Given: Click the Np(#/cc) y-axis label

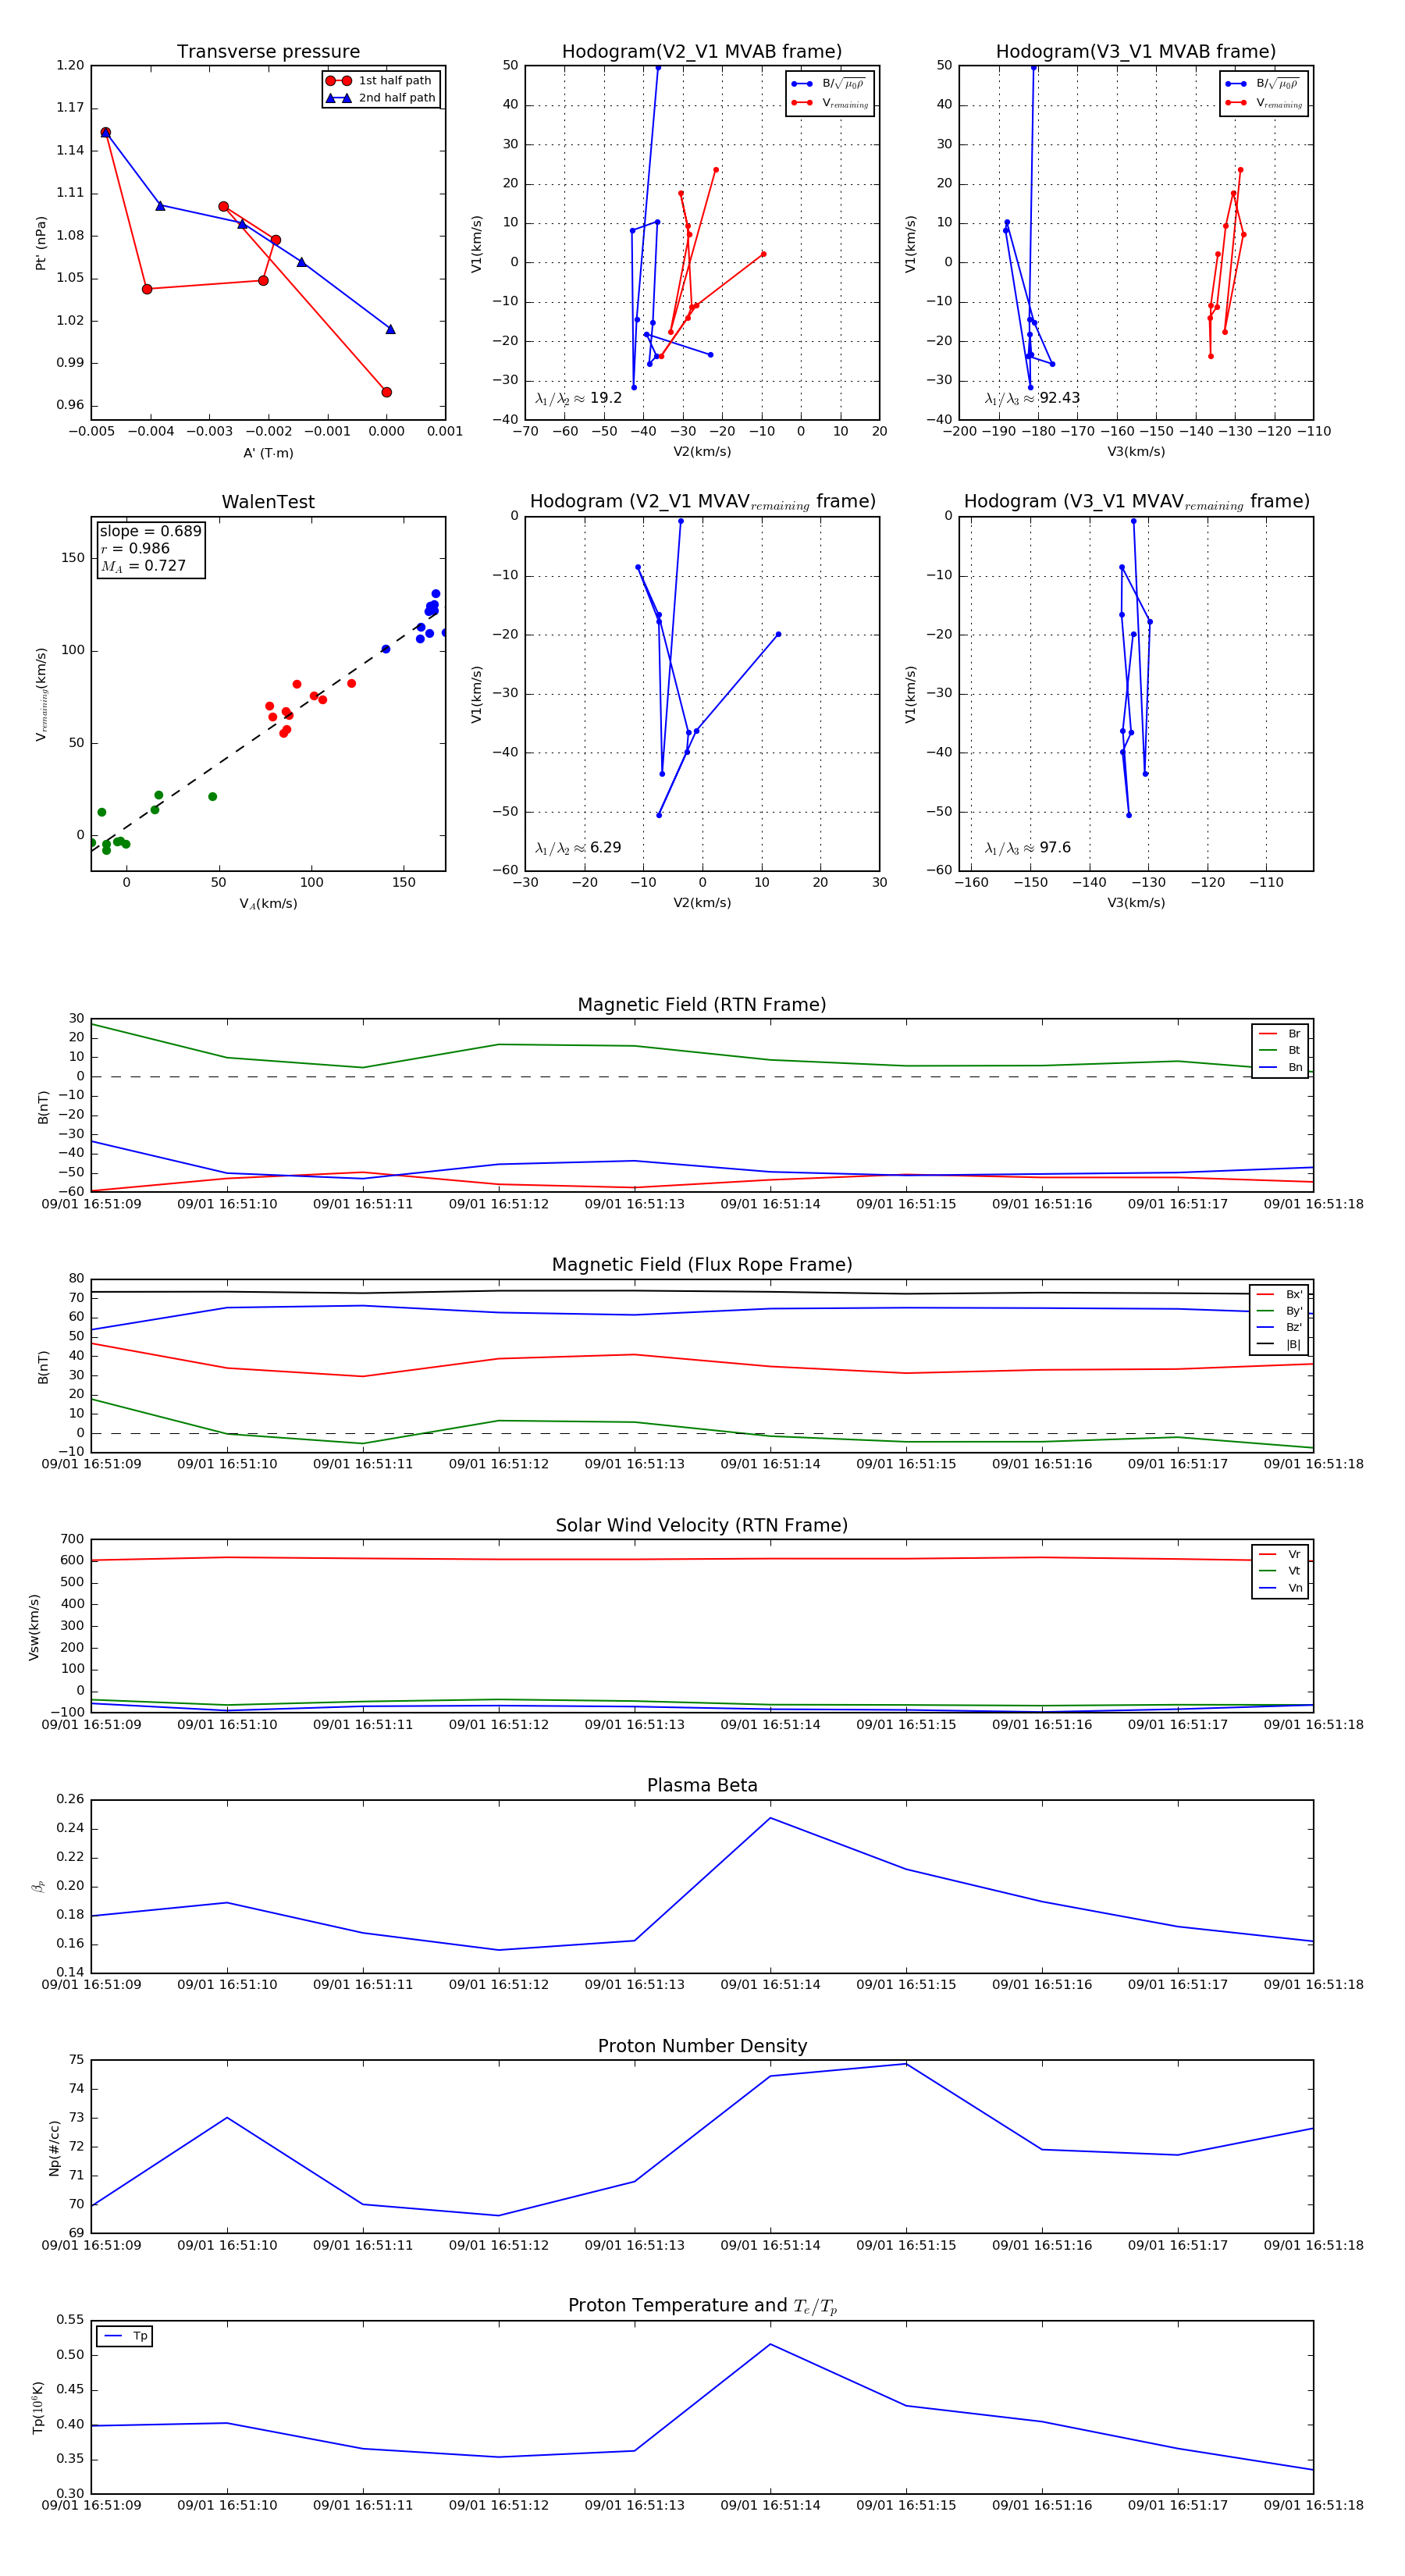Looking at the screenshot, I should click(55, 2148).
